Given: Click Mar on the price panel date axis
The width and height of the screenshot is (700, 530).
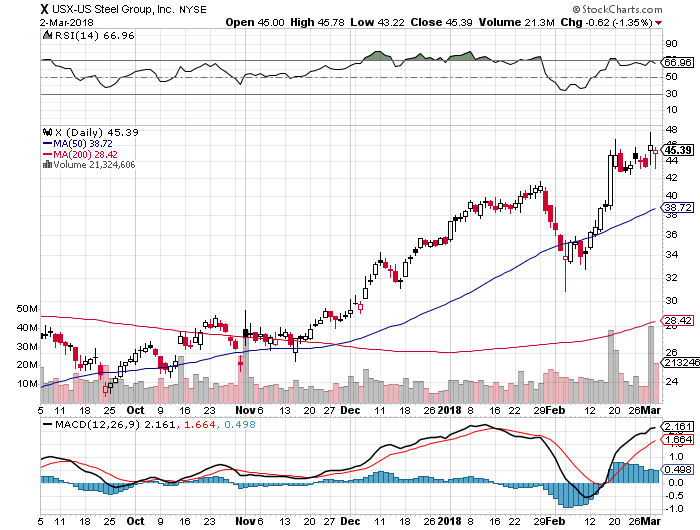Looking at the screenshot, I should coord(651,410).
